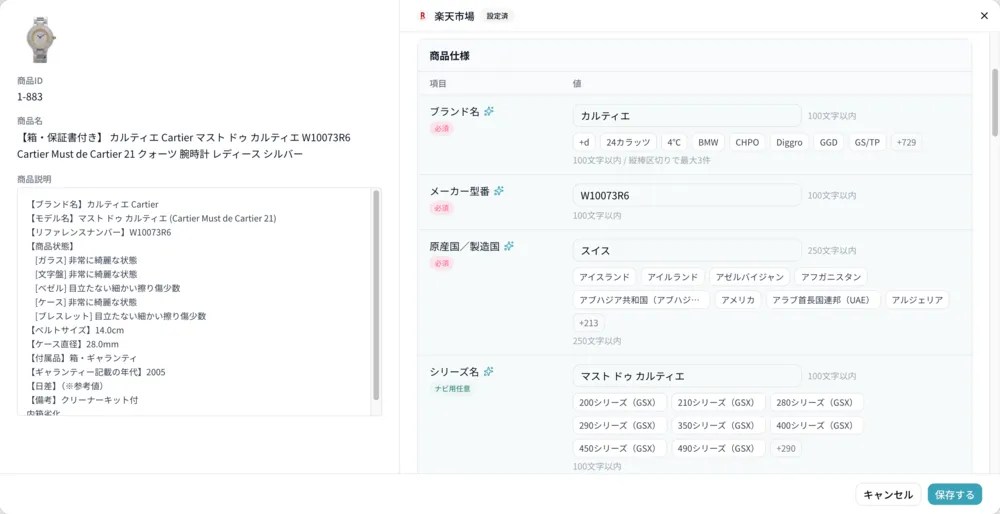Click the right panel vertical scrollbar
1000x514 pixels.
coord(994,102)
